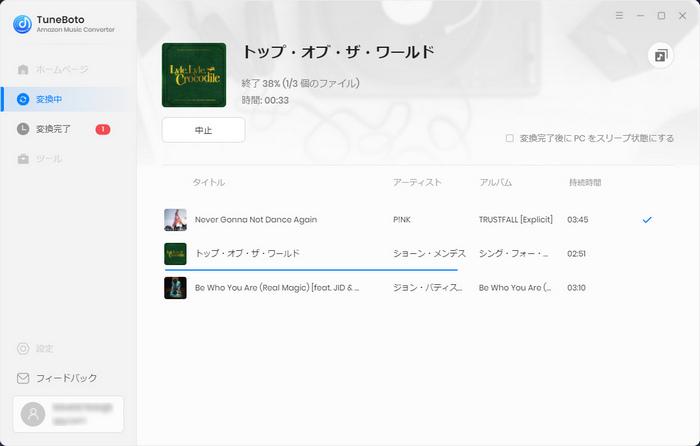Click the アーティスト column header

(x=417, y=183)
